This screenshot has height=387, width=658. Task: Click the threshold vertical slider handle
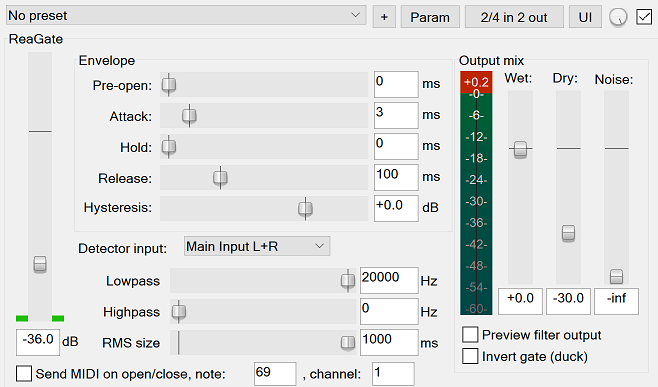pos(40,264)
